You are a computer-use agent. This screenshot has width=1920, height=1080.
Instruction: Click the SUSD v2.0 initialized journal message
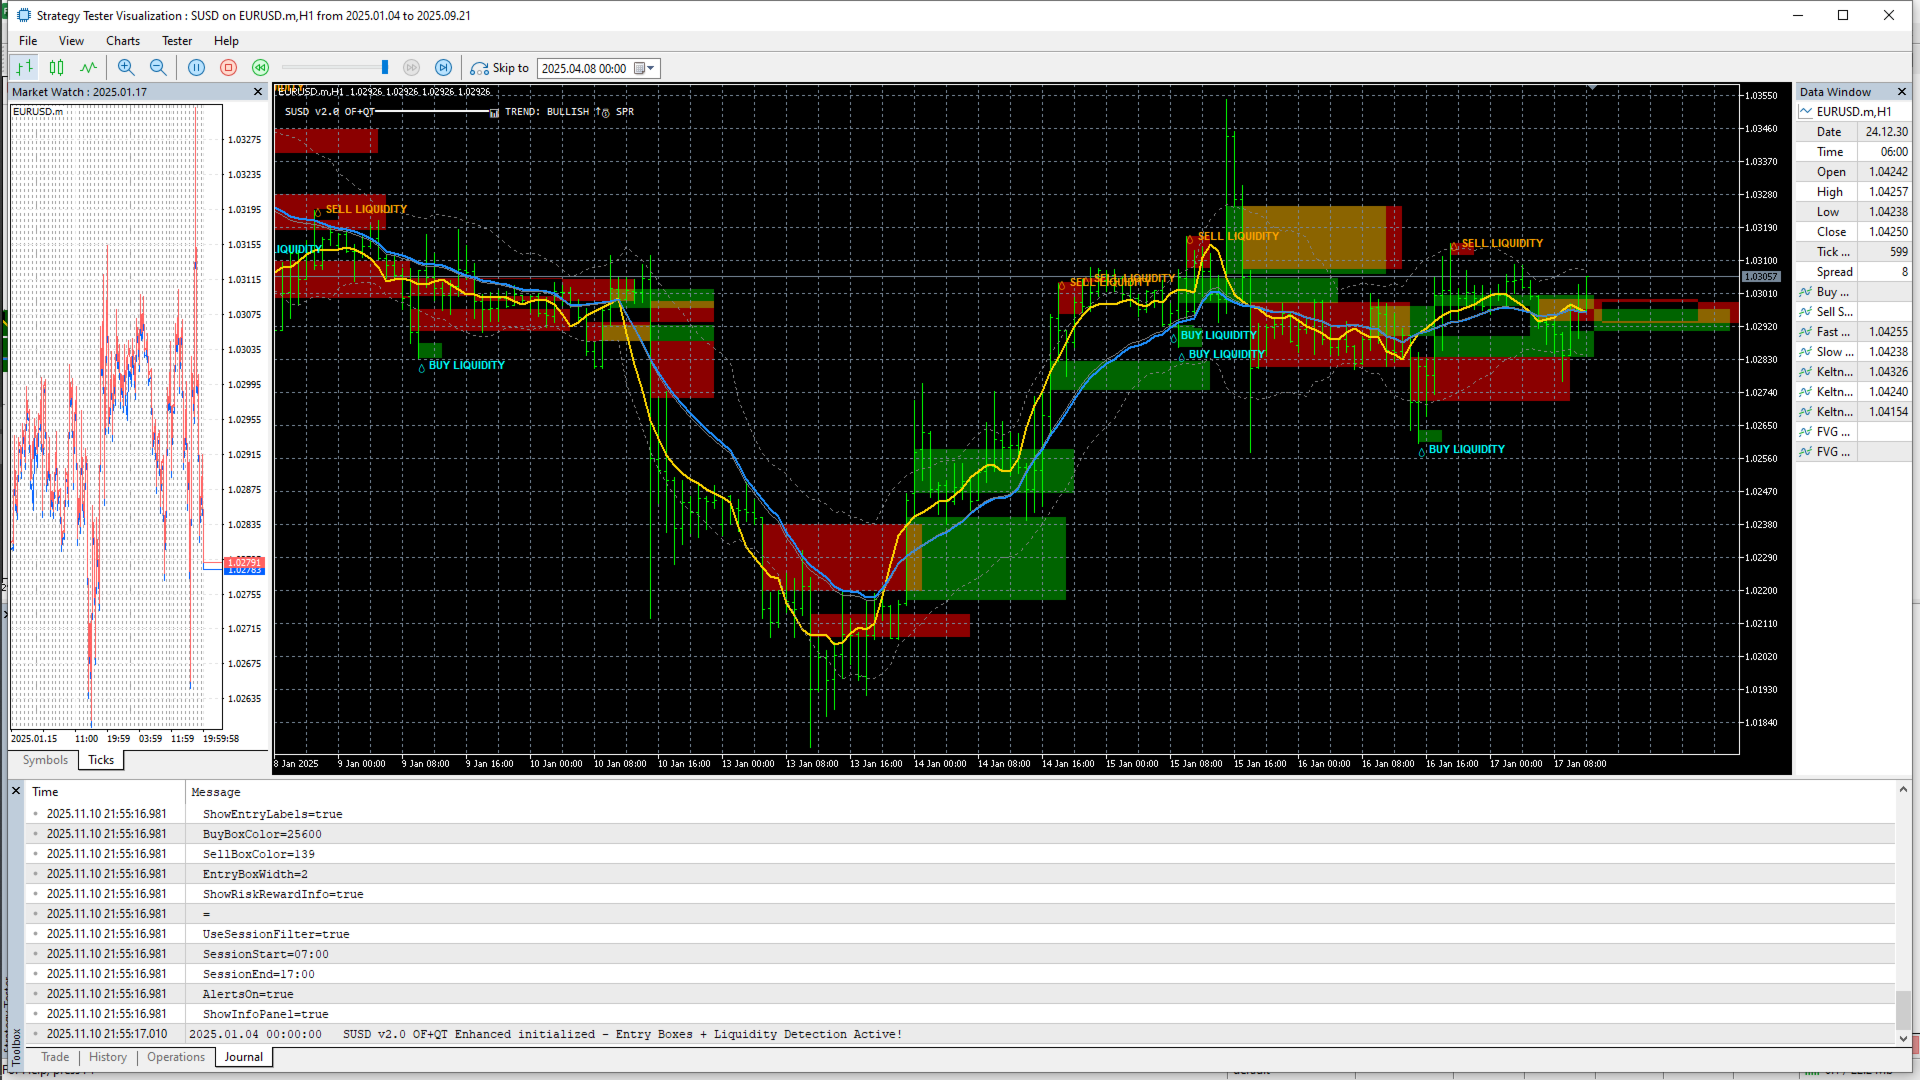click(x=622, y=1034)
